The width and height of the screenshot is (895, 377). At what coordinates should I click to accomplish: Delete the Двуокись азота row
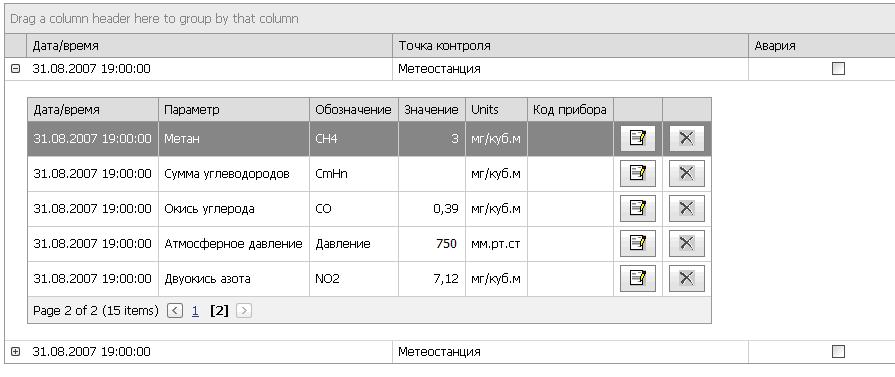pos(687,279)
